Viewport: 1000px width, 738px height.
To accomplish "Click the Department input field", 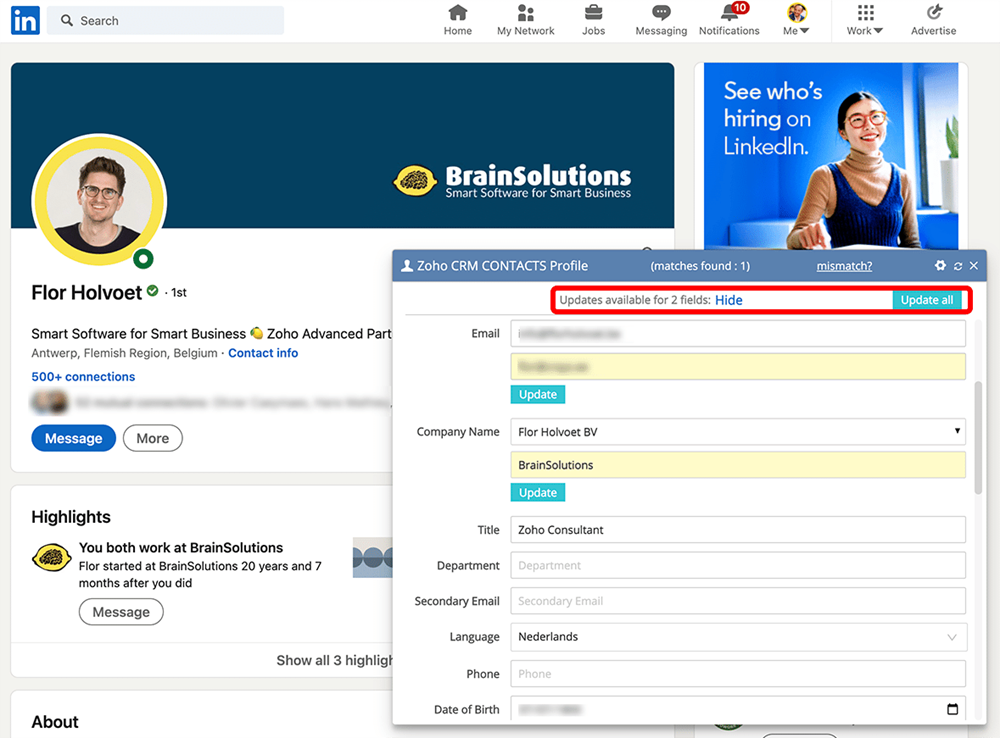I will coord(738,565).
